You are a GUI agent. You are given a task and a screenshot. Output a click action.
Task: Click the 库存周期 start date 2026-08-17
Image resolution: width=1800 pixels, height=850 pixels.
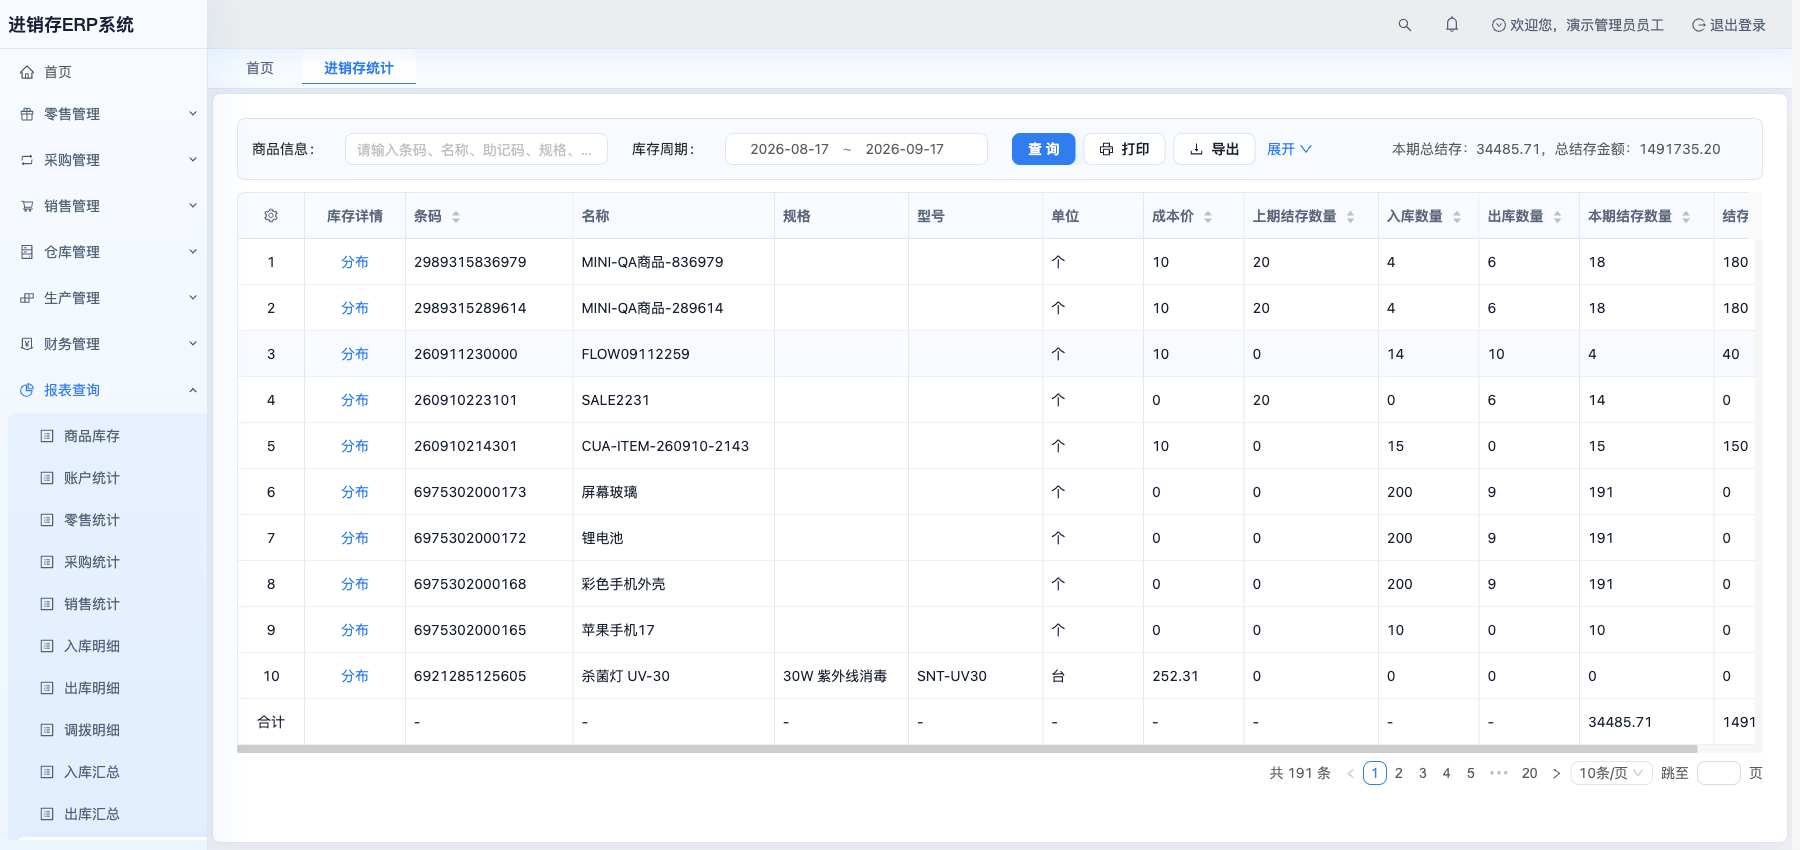click(789, 149)
